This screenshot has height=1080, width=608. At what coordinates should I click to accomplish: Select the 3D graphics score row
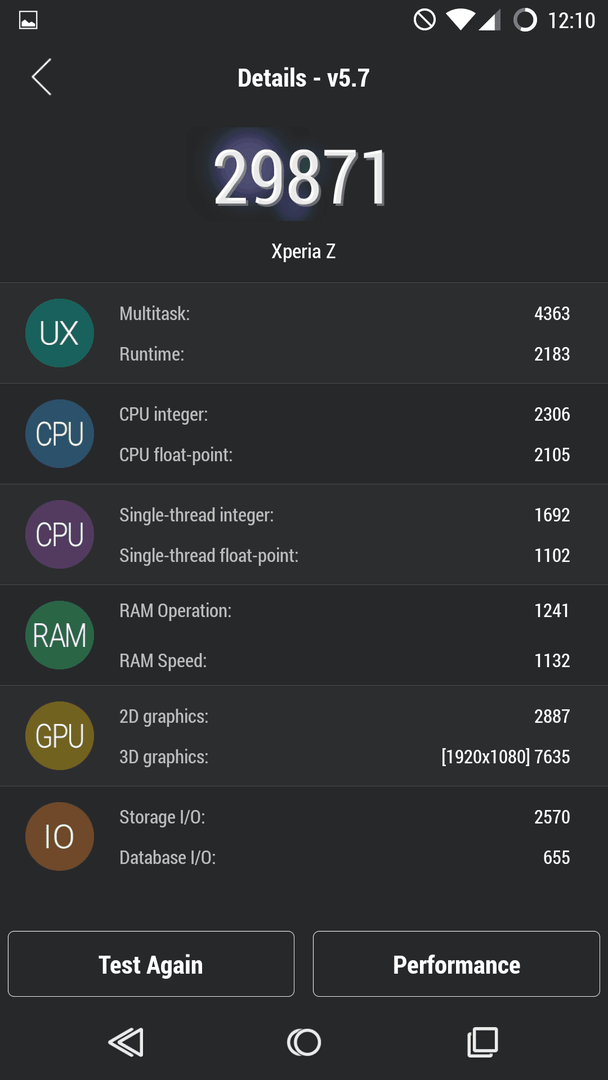point(344,757)
